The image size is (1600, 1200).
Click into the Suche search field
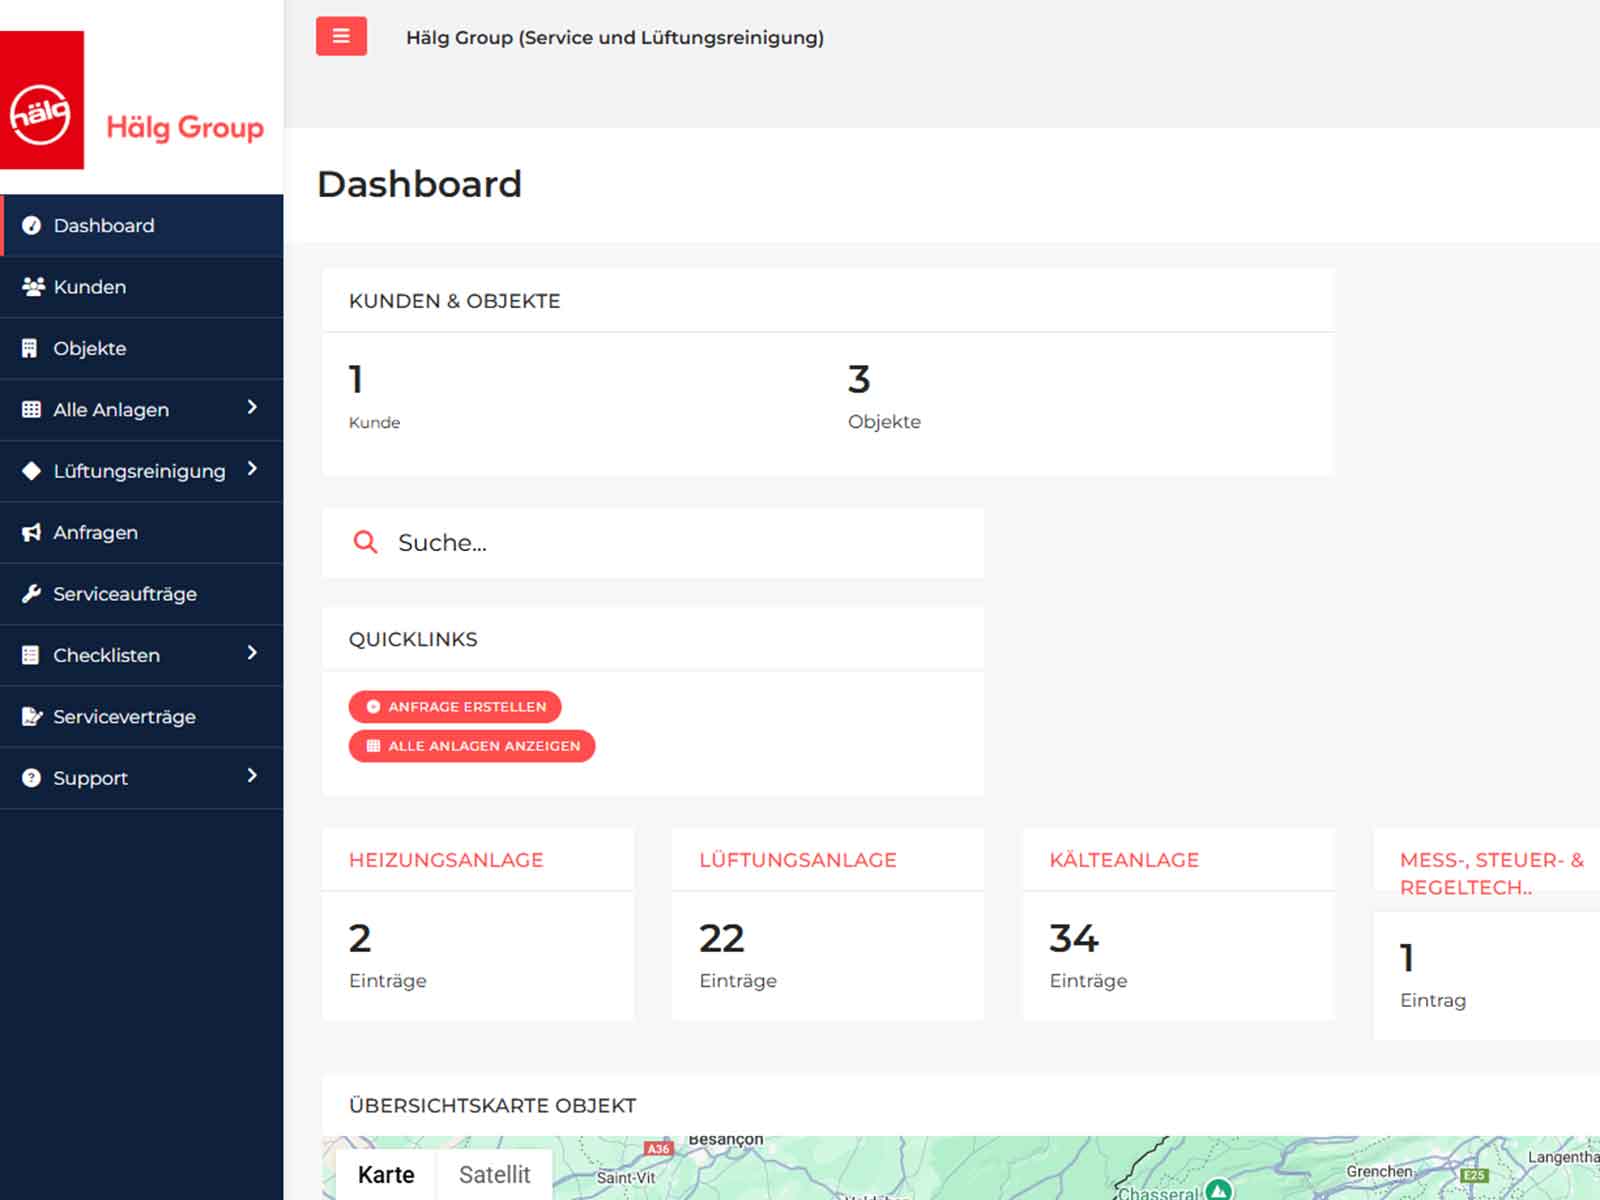click(680, 543)
